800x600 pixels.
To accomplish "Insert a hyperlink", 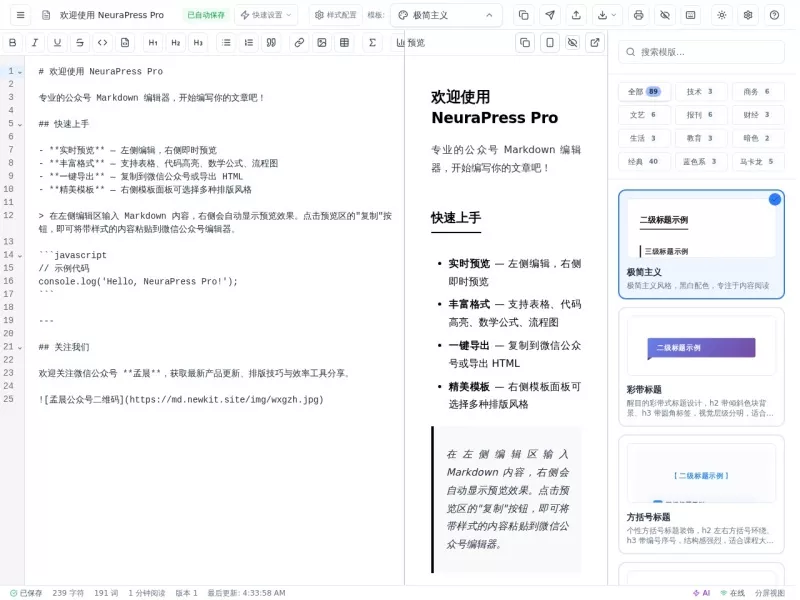I will pos(299,43).
